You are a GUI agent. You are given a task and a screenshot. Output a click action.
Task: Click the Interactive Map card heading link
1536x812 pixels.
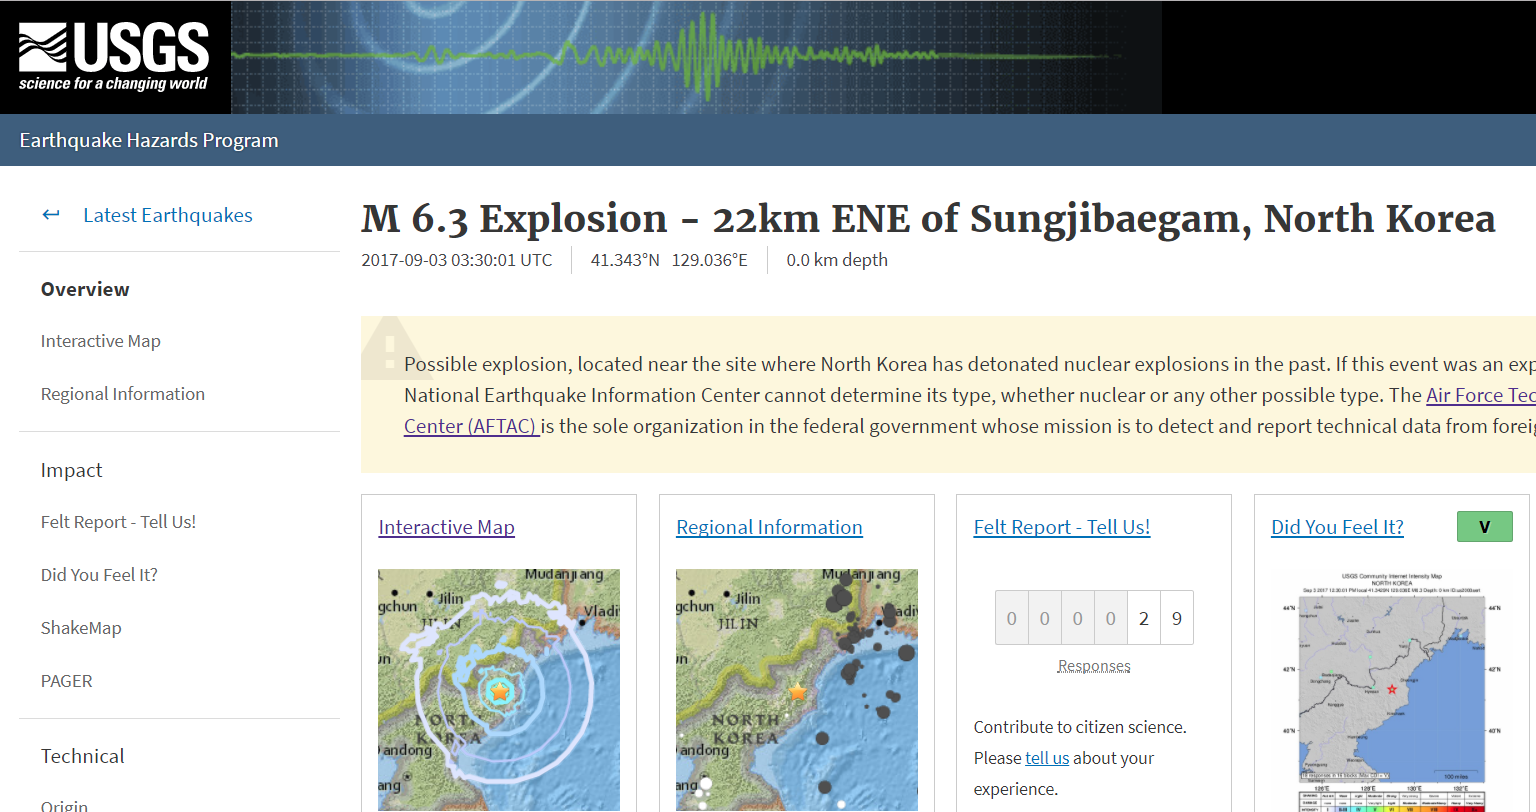[x=446, y=527]
